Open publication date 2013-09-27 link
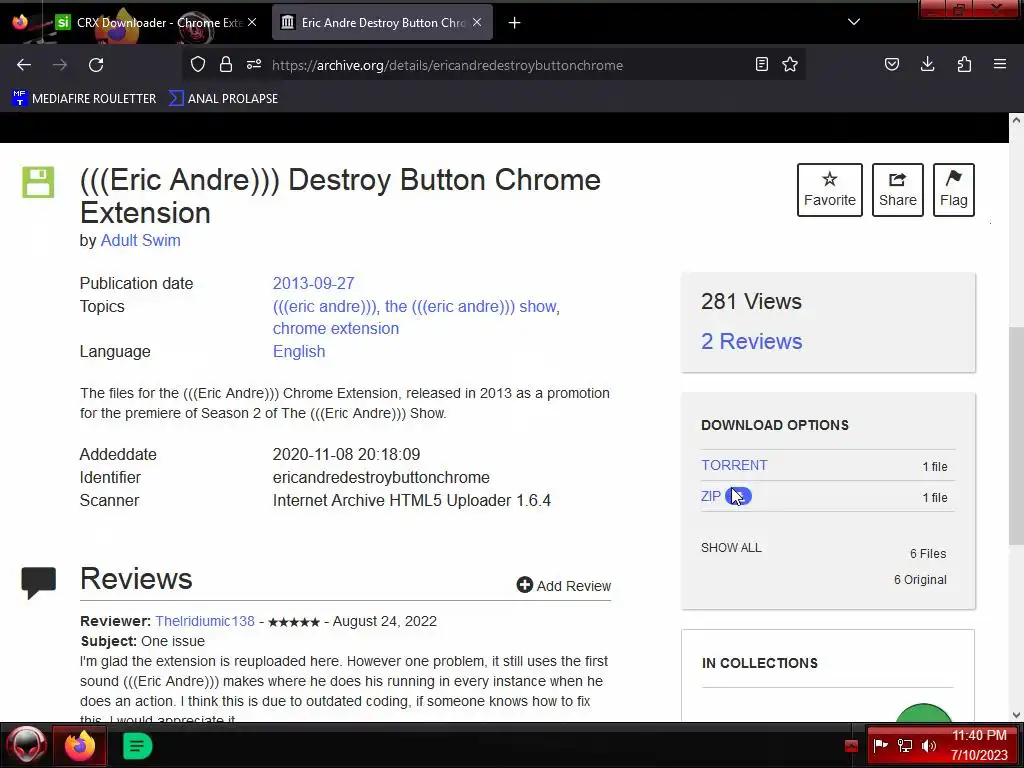1024x768 pixels. (313, 283)
